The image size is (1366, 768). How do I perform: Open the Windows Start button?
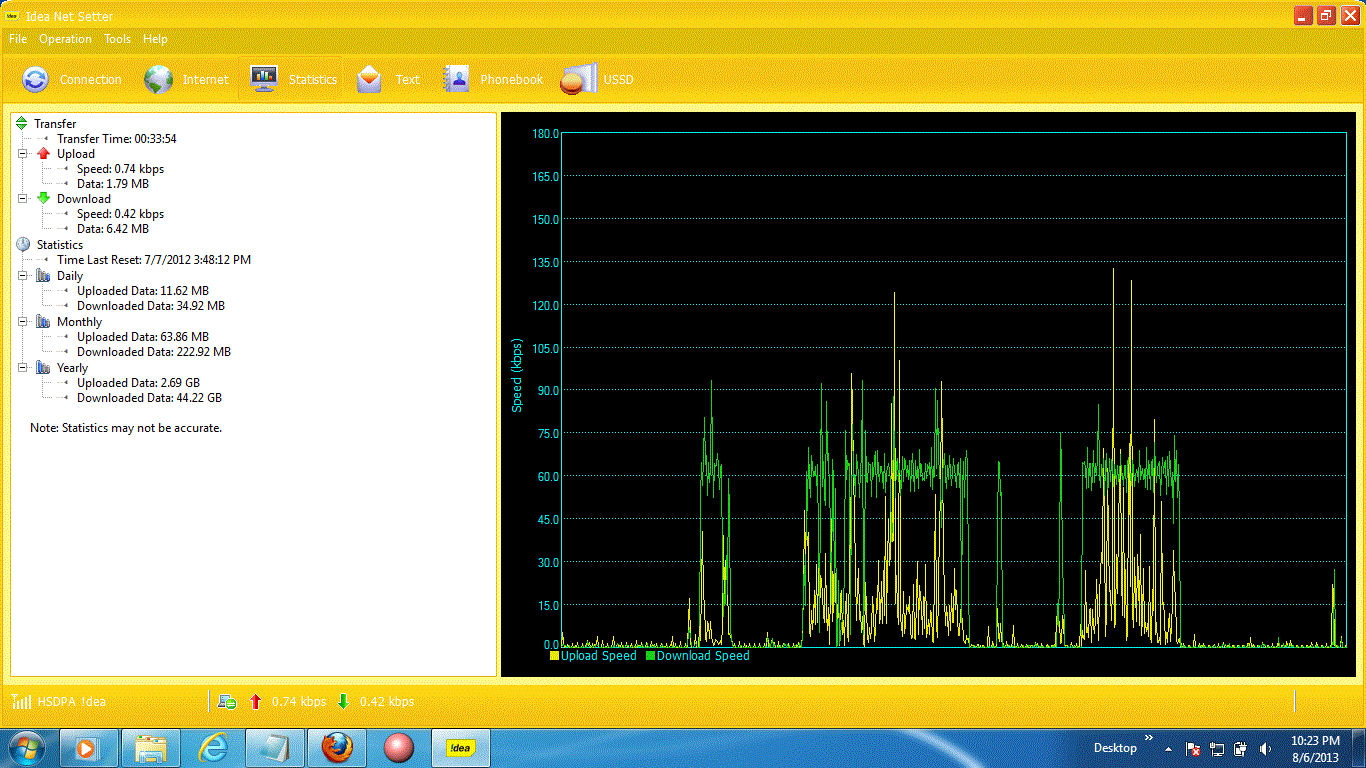25,748
